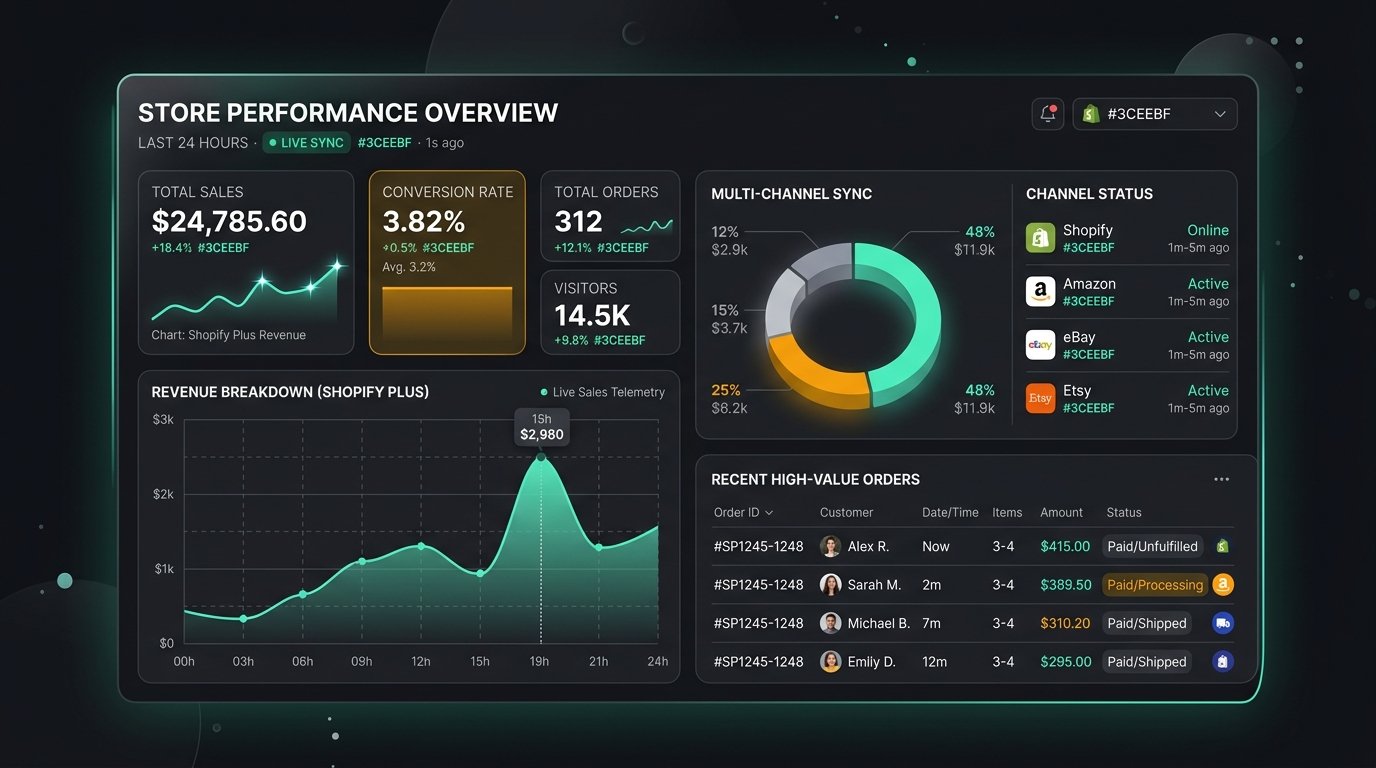Click Michael B.'s avatar
1376x768 pixels.
click(830, 623)
